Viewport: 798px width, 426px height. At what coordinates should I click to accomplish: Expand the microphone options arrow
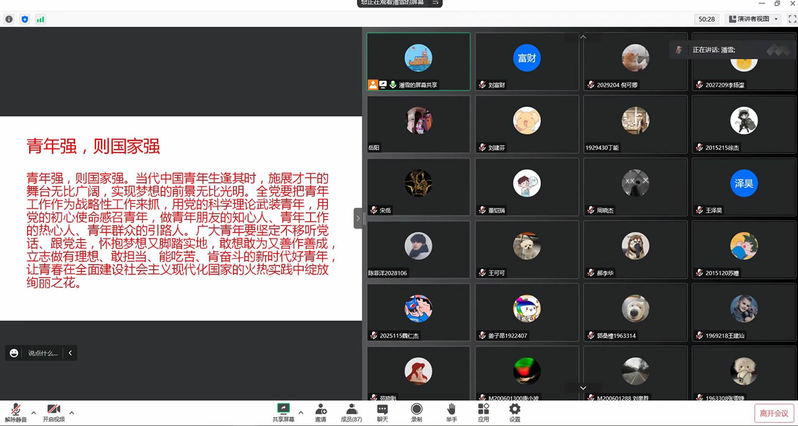point(33,411)
